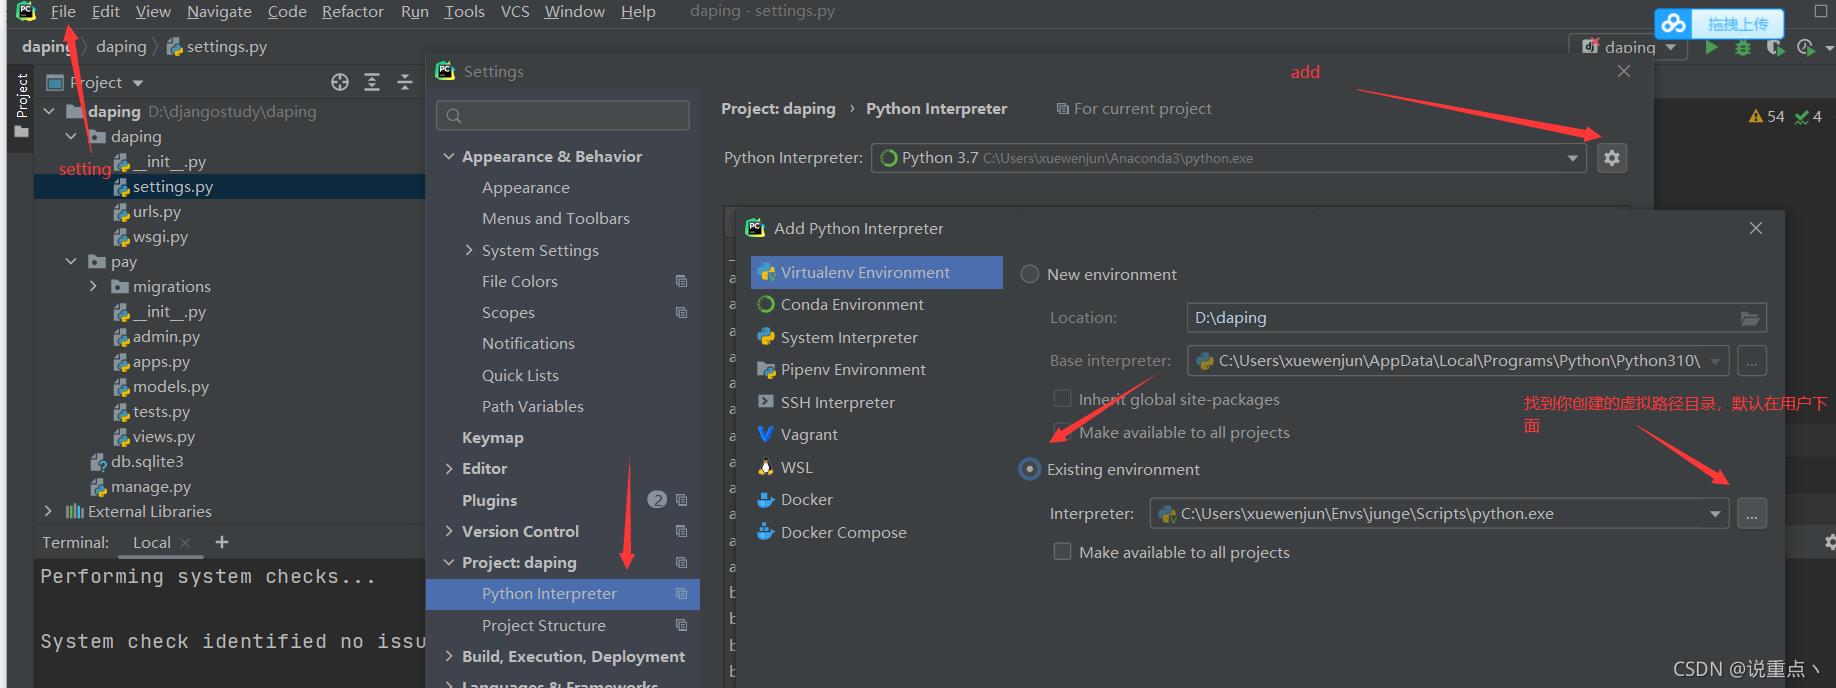Click the browse button next to Interpreter path

1751,514
